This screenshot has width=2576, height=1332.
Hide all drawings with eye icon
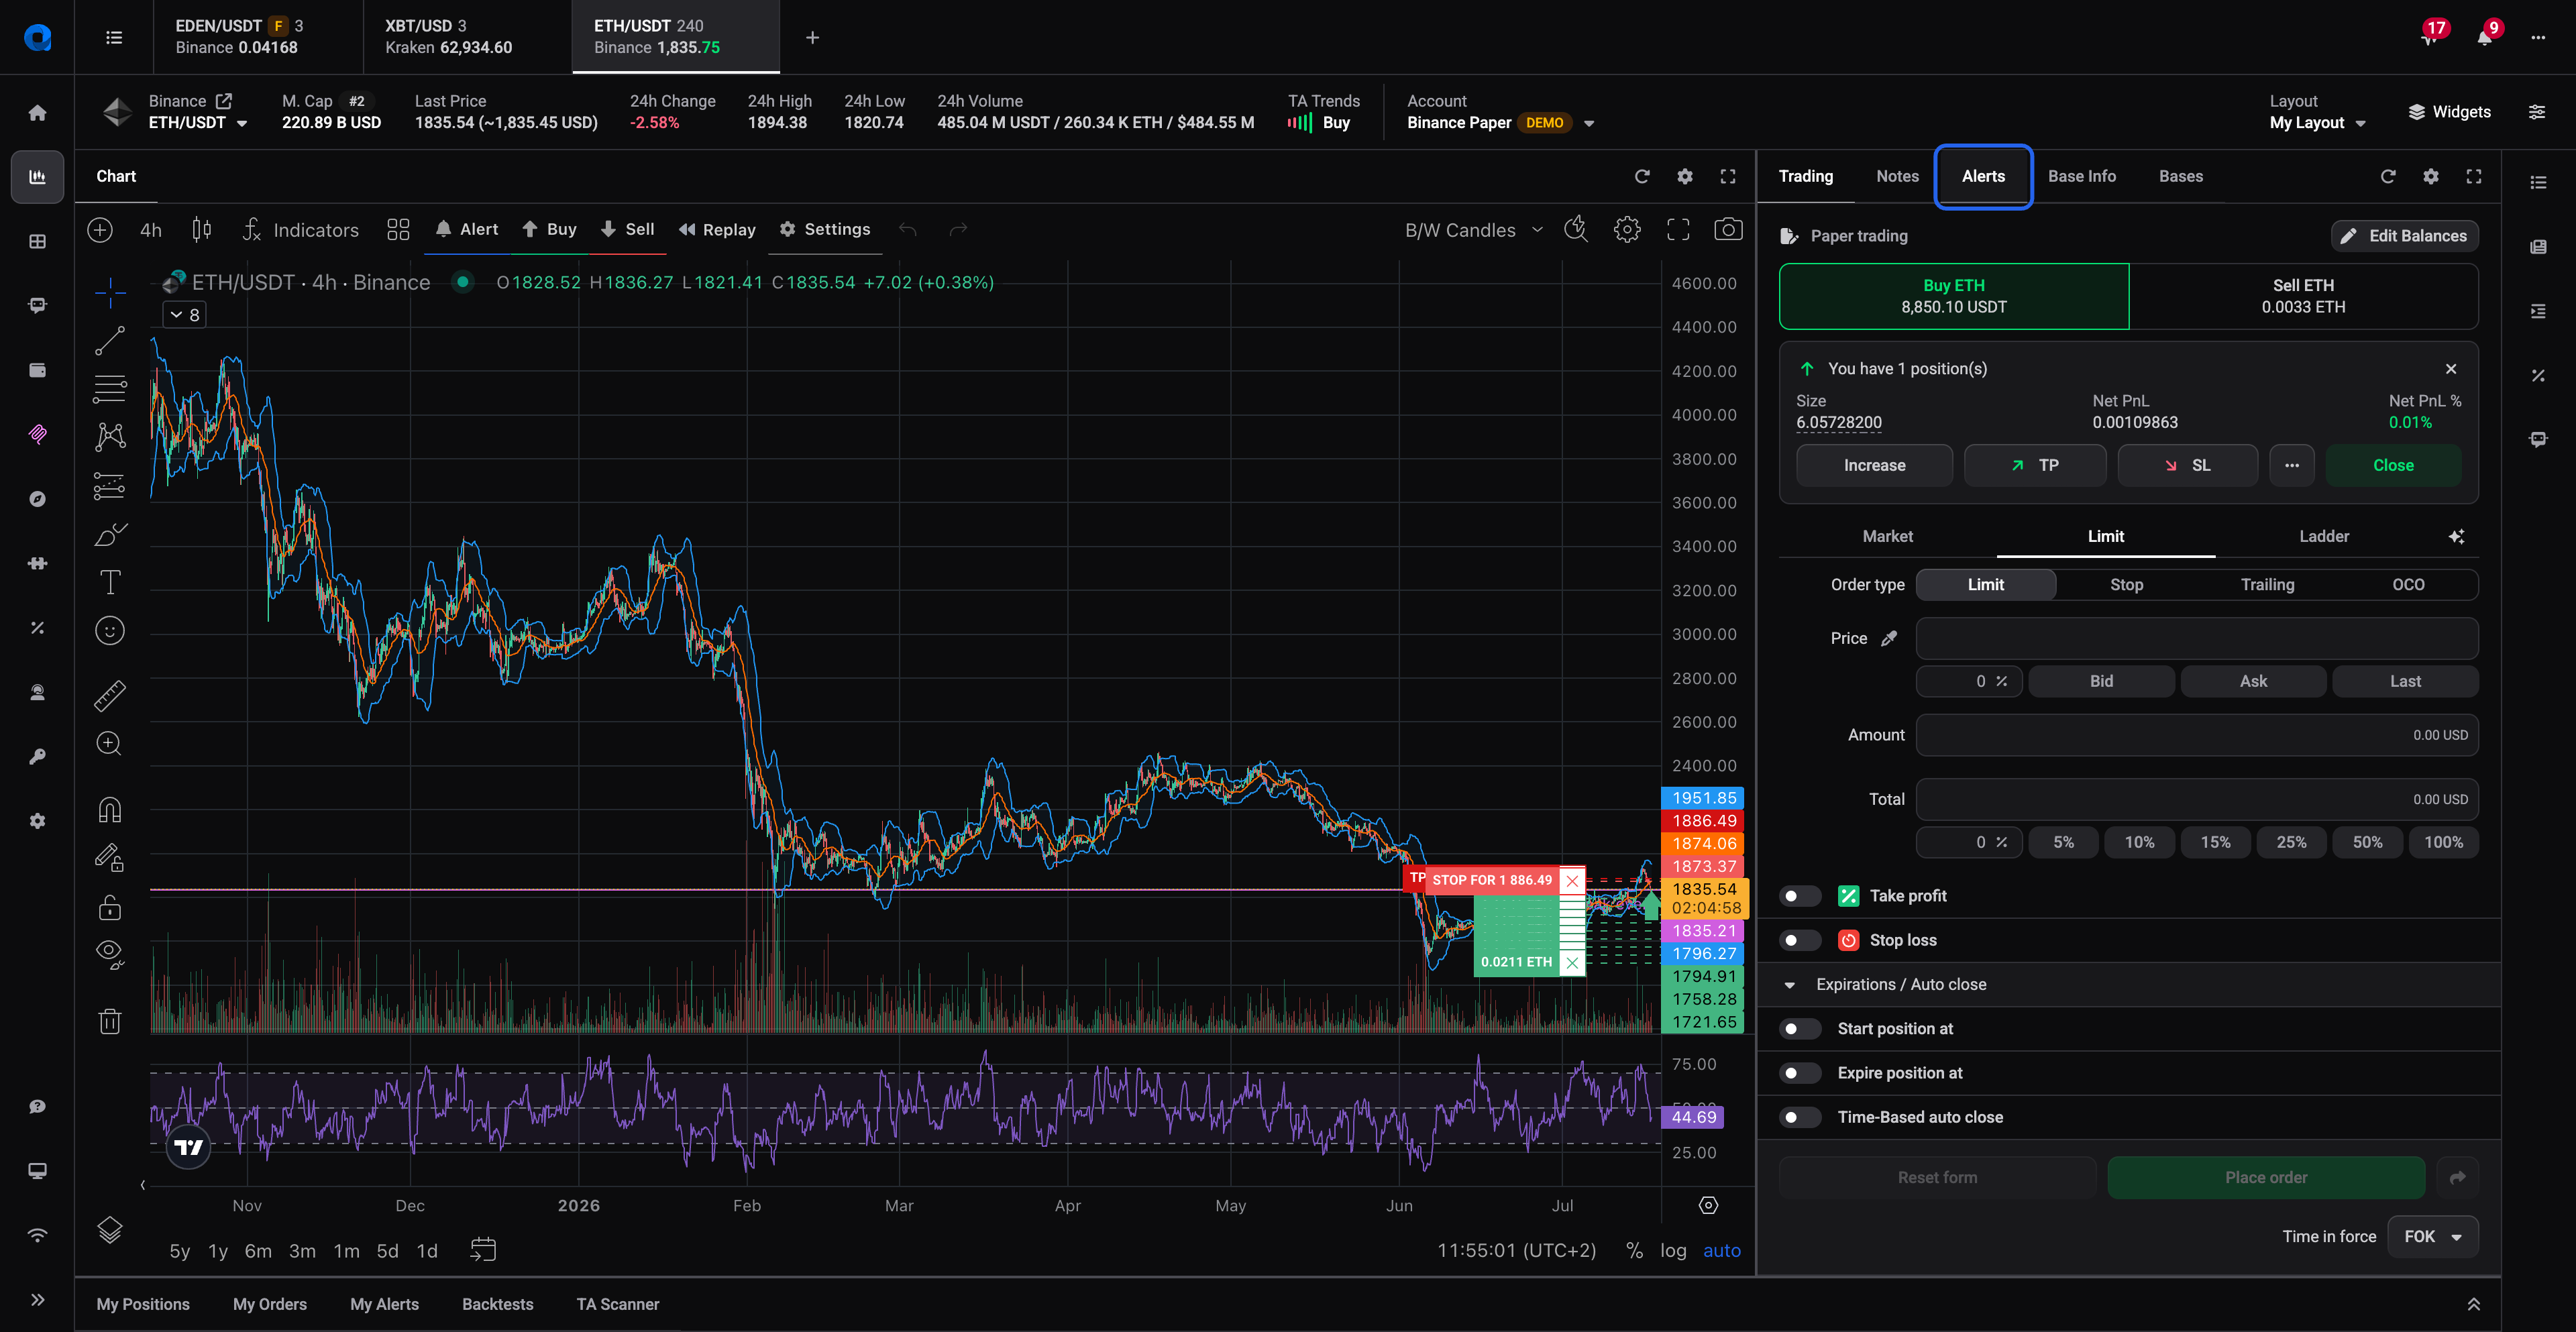click(110, 954)
